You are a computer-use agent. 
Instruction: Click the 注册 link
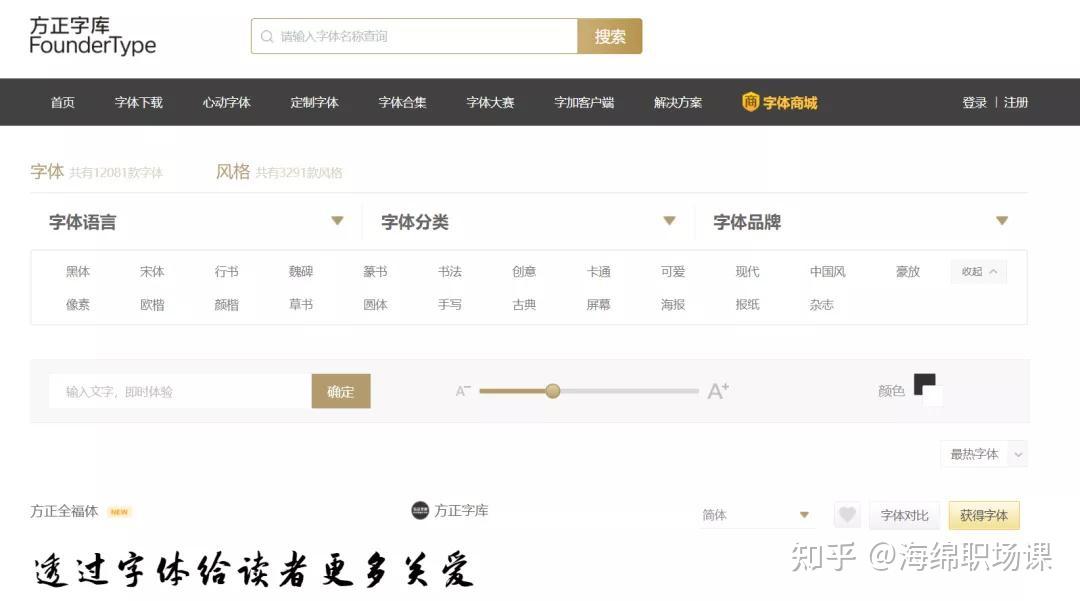[1016, 103]
